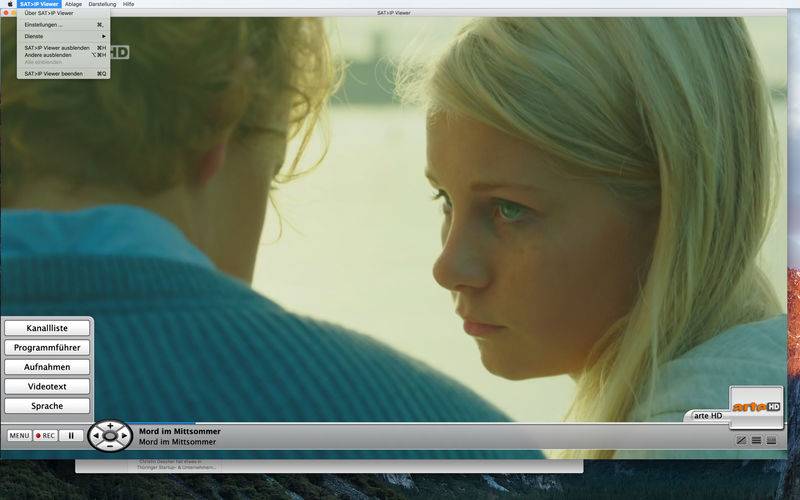
Task: Click the bottom-bar layout icon
Action: click(x=771, y=440)
